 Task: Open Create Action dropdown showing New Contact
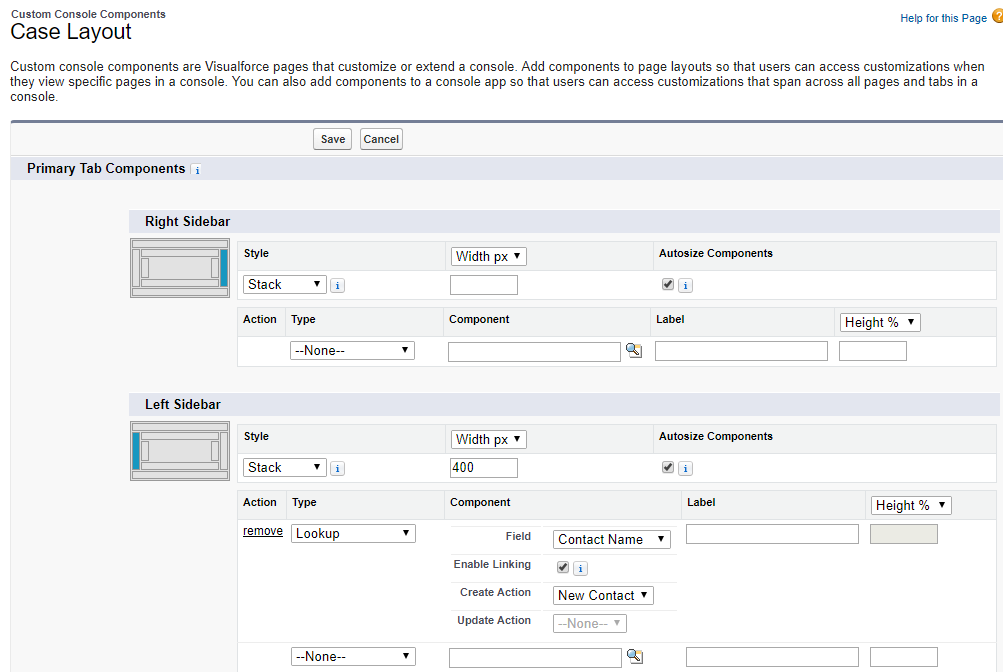(604, 596)
